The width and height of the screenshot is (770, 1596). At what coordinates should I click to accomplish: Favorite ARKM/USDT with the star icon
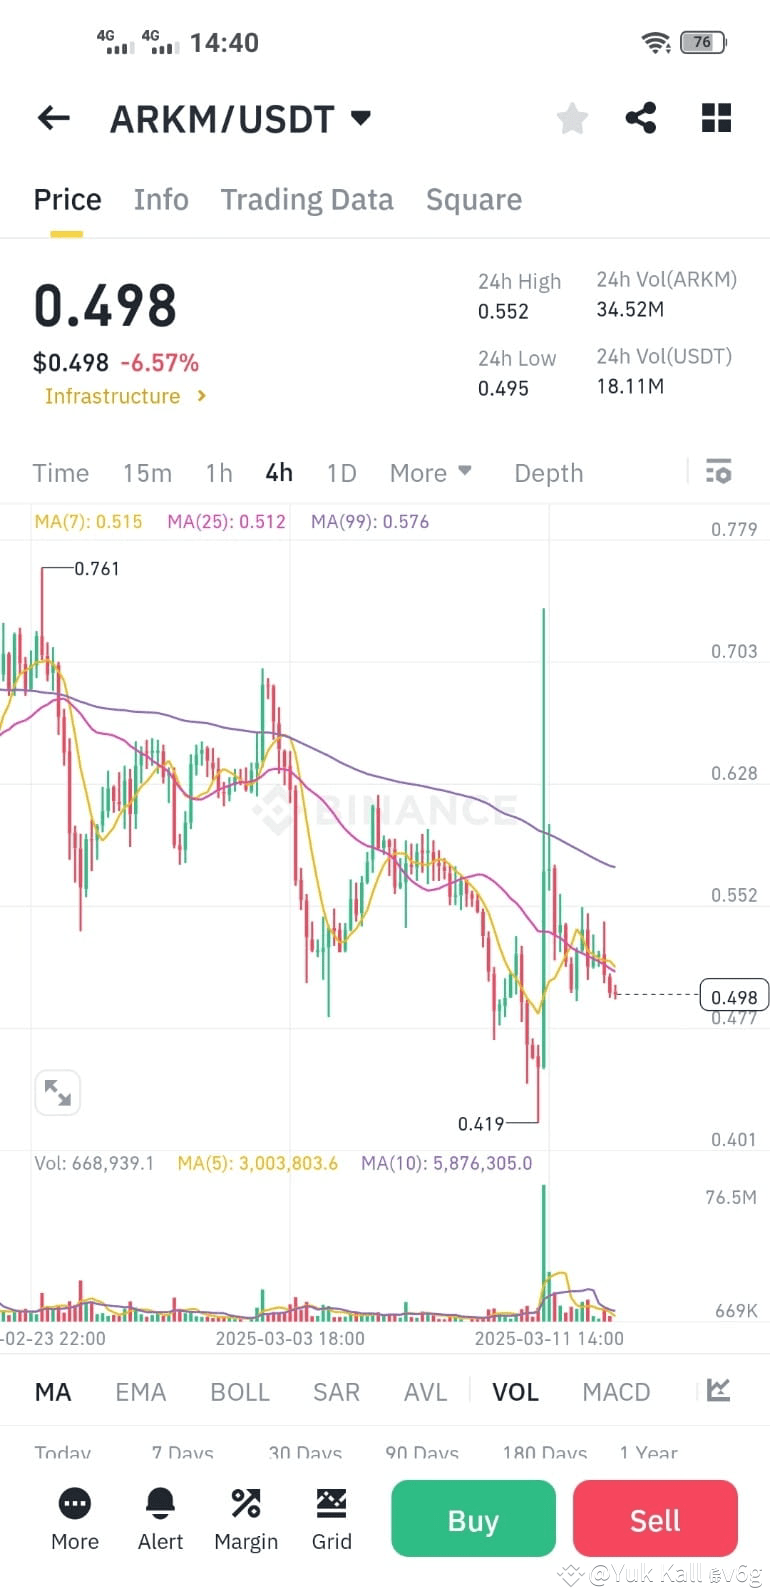point(572,117)
